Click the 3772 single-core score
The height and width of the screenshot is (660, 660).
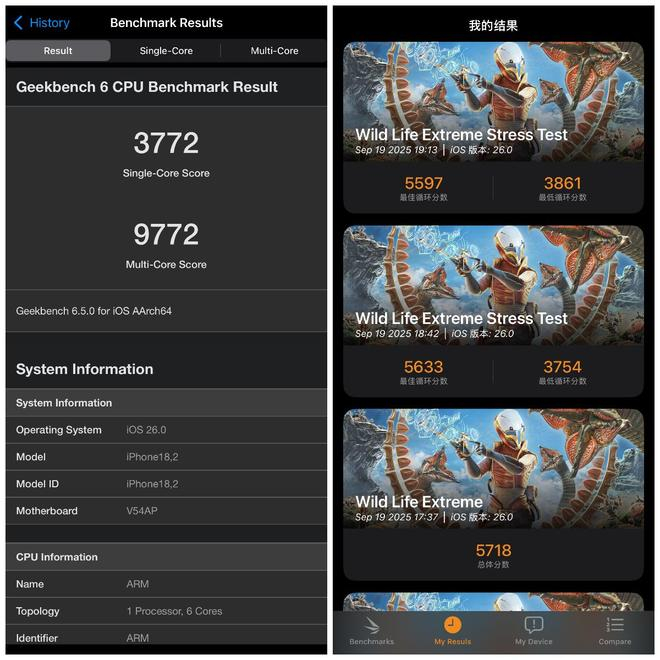166,143
